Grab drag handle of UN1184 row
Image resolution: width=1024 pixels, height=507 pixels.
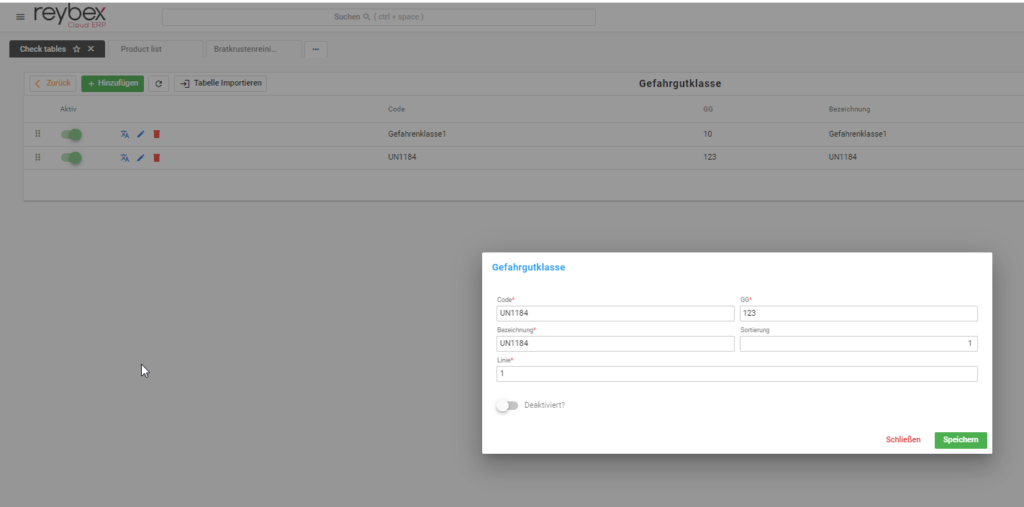coord(37,157)
